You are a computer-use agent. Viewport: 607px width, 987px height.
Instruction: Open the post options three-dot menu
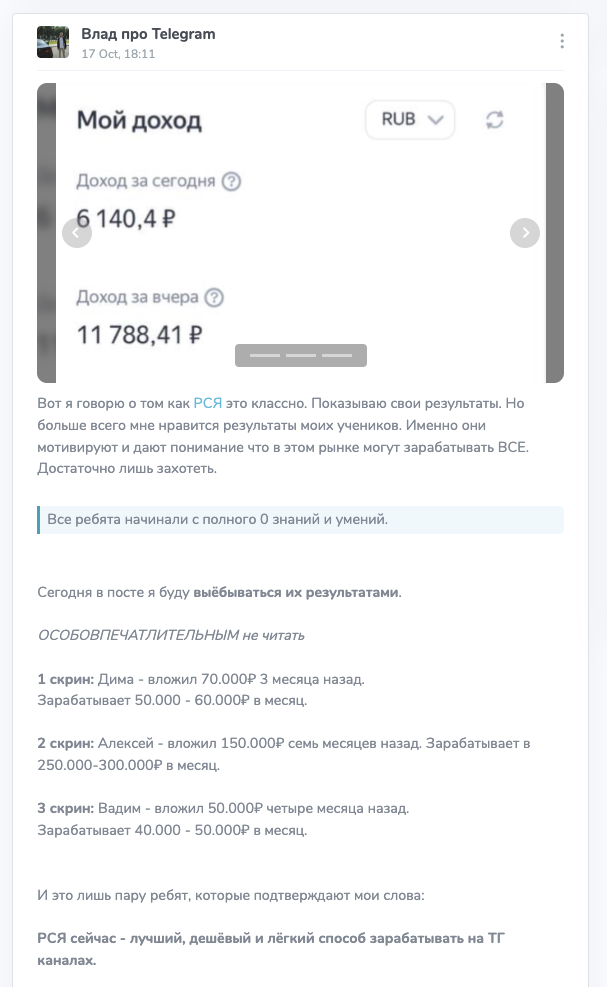564,40
